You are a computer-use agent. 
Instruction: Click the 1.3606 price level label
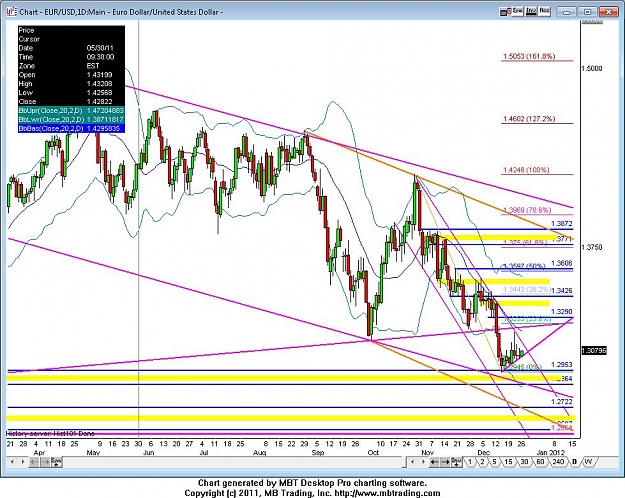click(x=562, y=263)
